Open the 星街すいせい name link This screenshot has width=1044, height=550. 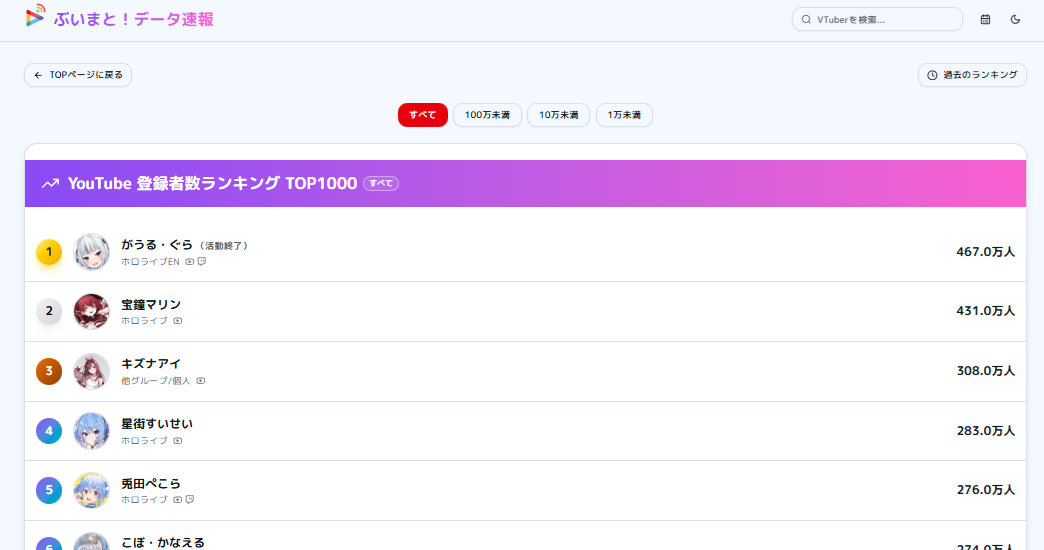point(157,423)
